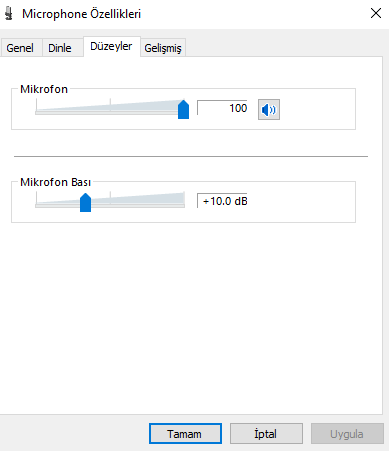The width and height of the screenshot is (389, 451).
Task: Click the Mikrofon level slider handle
Action: tap(183, 109)
